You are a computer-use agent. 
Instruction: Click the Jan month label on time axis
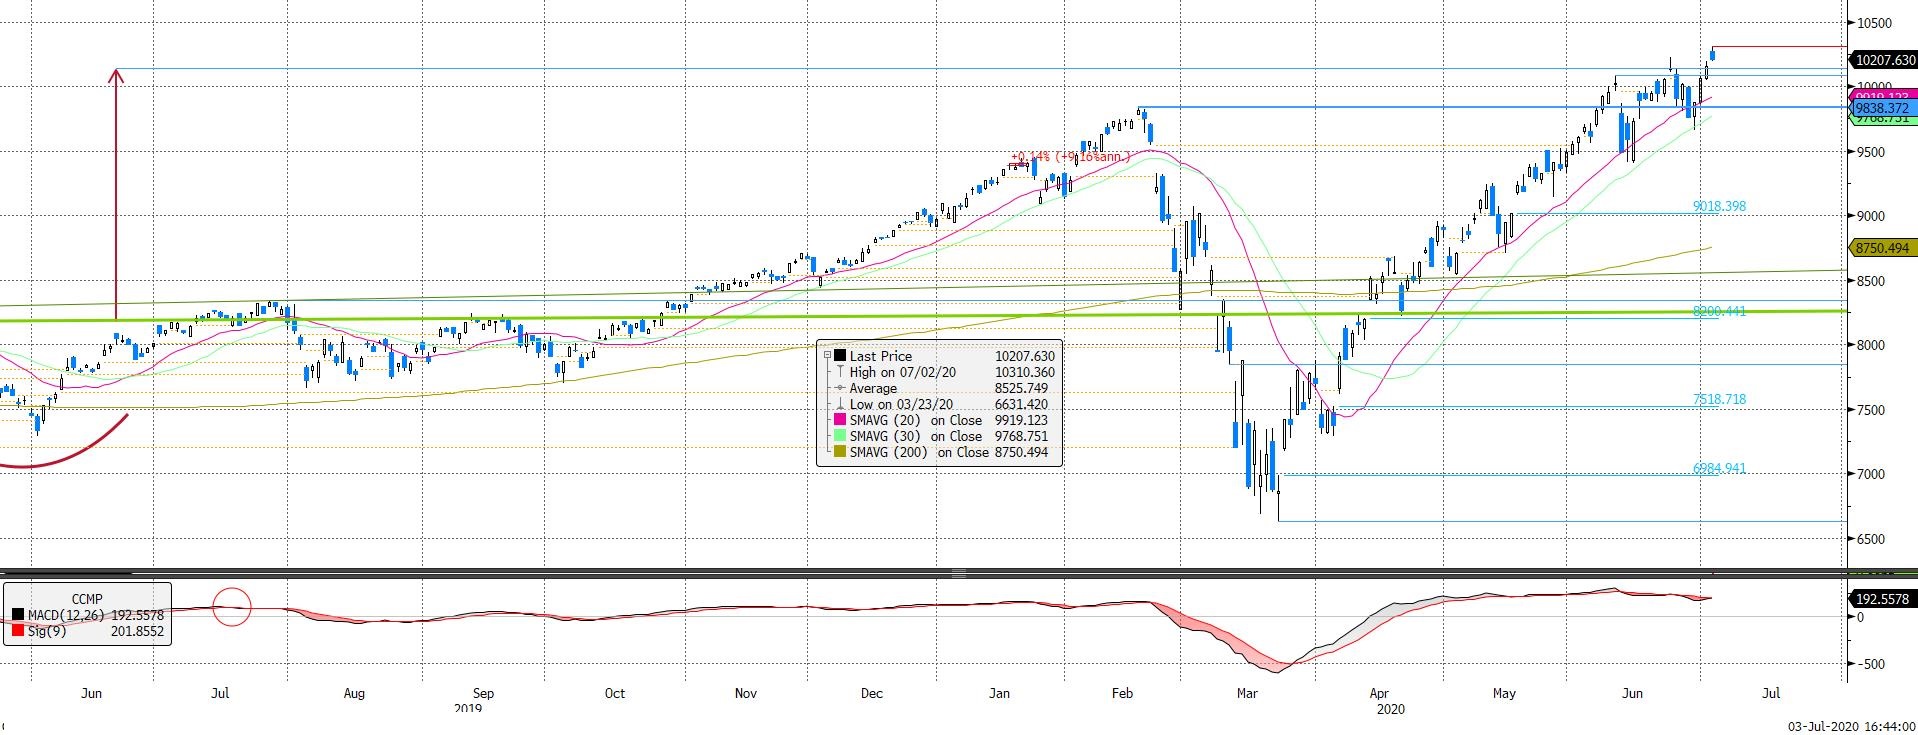coord(1000,693)
